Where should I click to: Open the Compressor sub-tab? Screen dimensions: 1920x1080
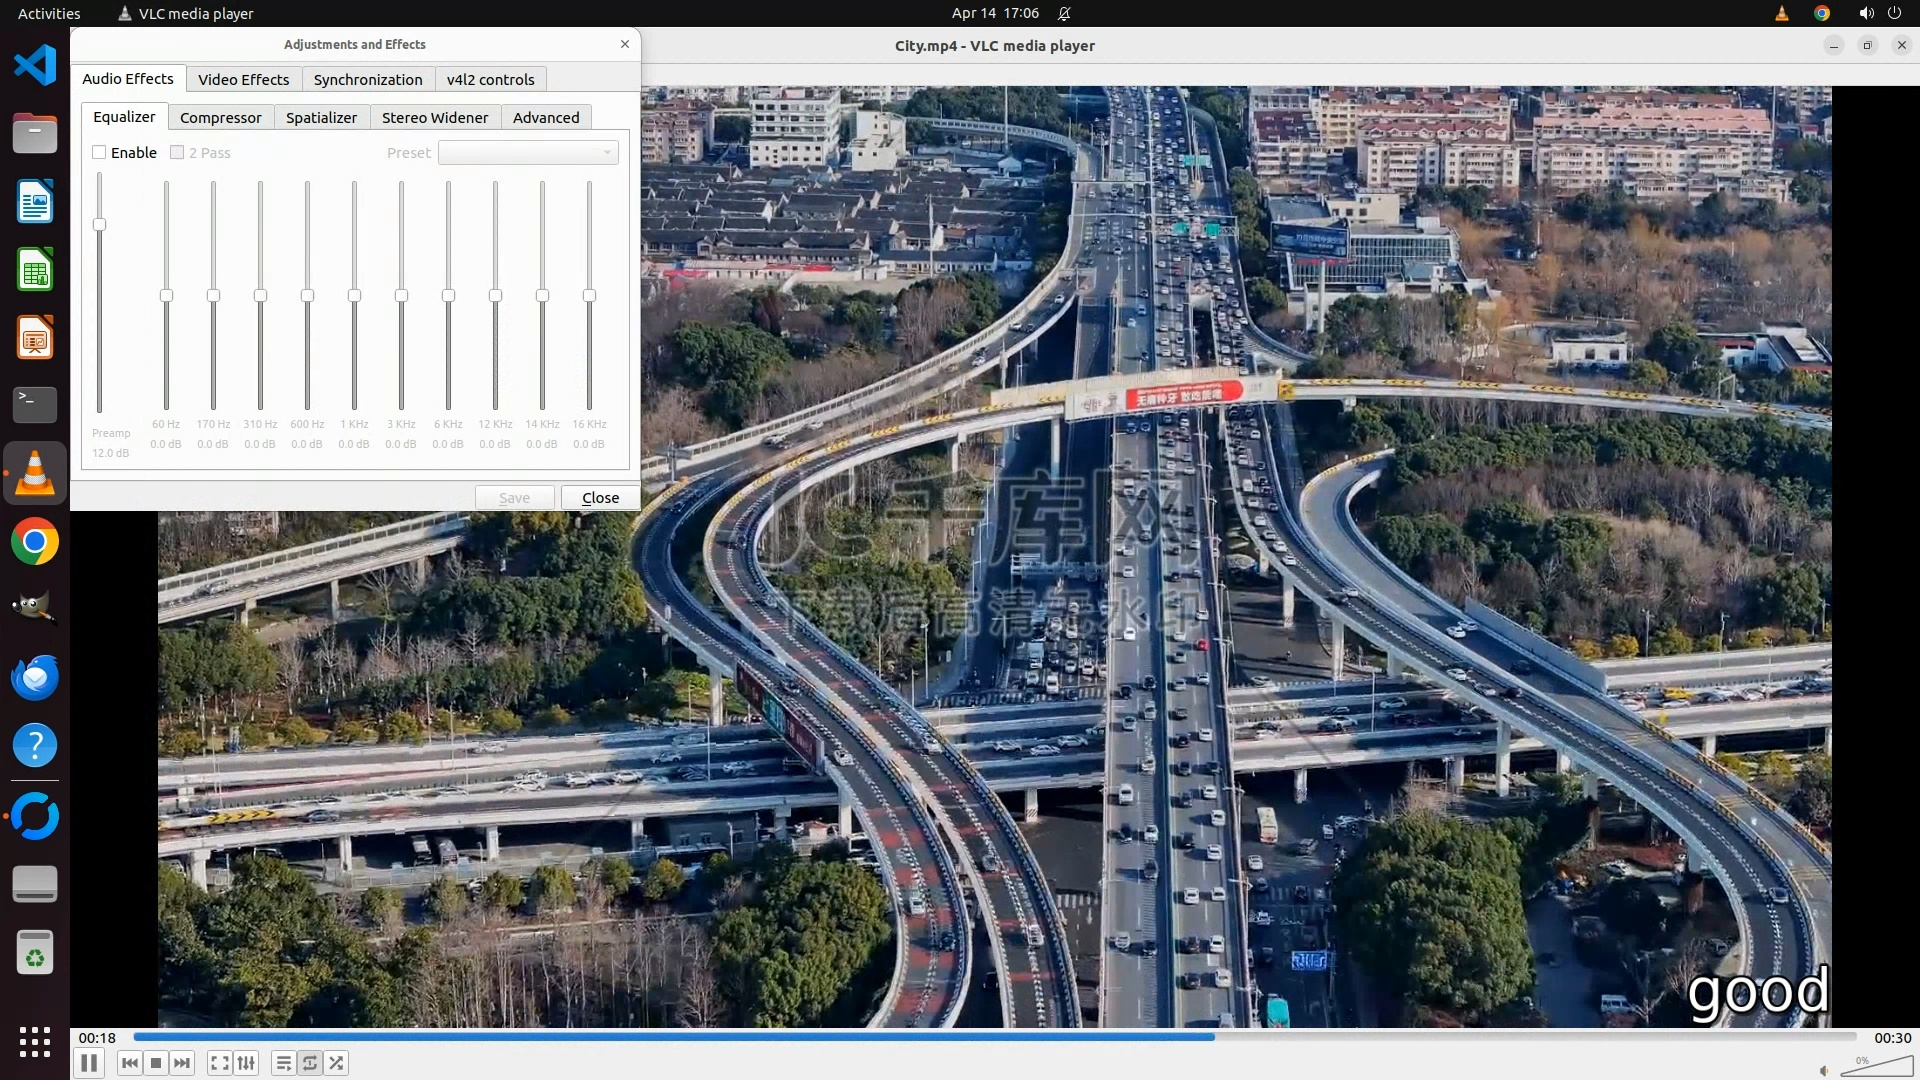(220, 117)
